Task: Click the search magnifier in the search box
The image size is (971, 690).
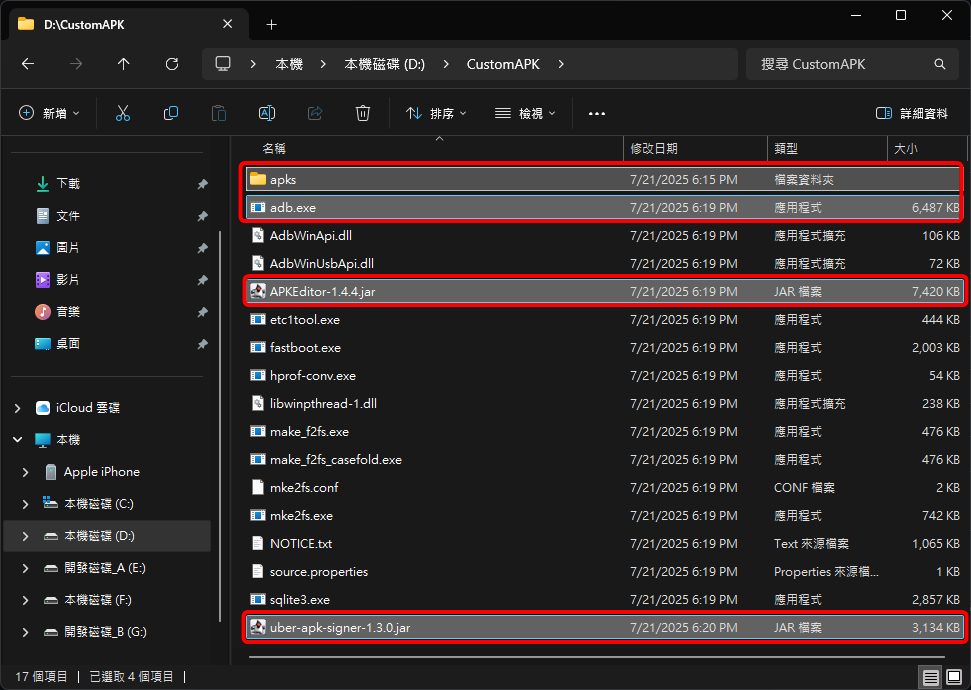Action: point(938,63)
